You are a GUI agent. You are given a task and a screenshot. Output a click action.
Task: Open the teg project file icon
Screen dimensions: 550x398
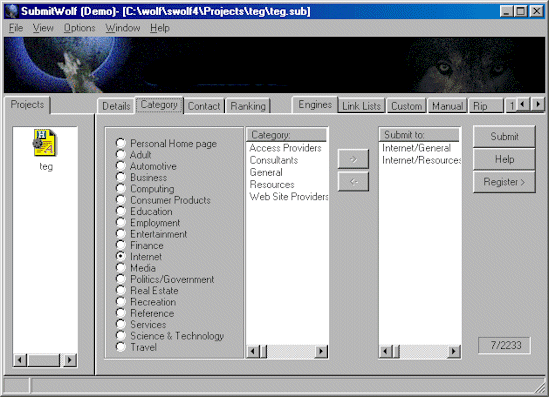click(45, 143)
